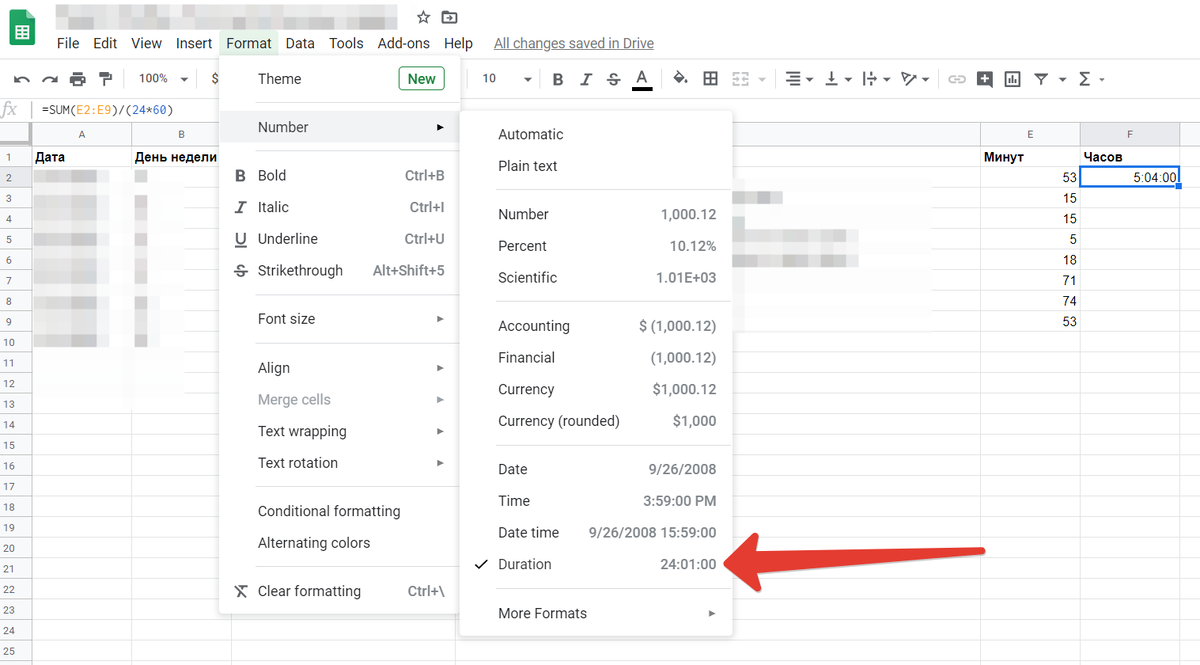This screenshot has width=1200, height=665.
Task: Open the Text wrapping toolbar dropdown
Action: (875, 79)
